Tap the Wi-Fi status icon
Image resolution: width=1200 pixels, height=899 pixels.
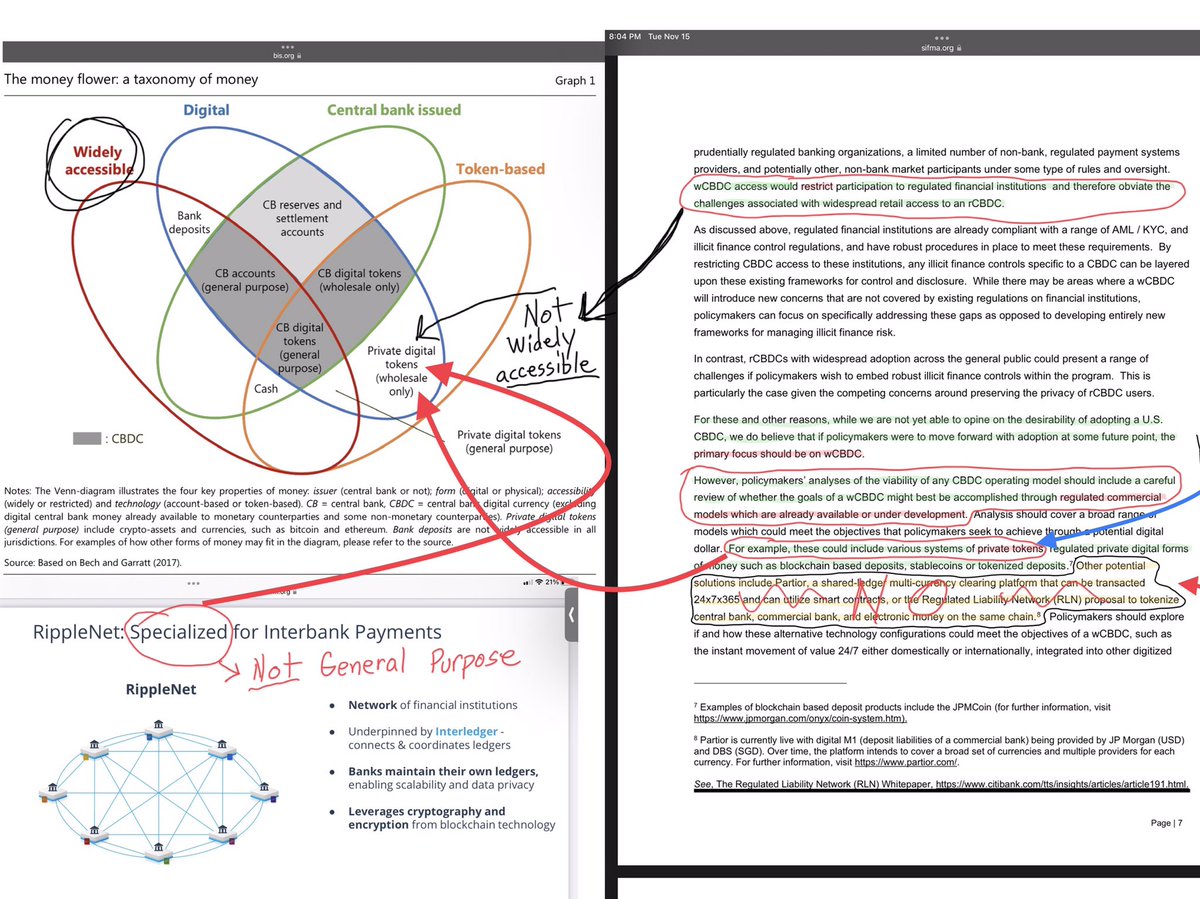point(539,582)
